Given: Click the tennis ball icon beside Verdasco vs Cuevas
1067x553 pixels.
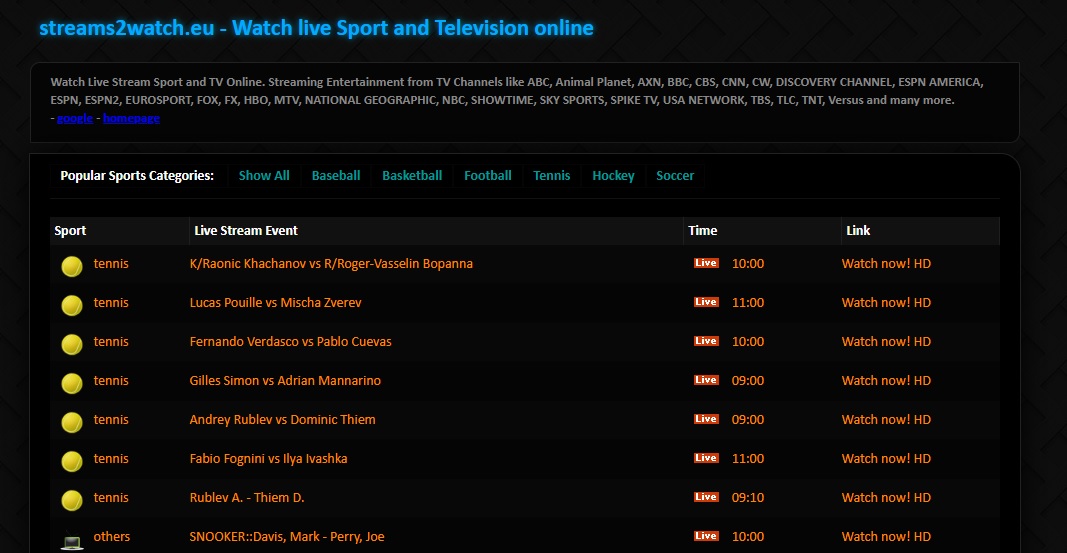Looking at the screenshot, I should click(72, 344).
